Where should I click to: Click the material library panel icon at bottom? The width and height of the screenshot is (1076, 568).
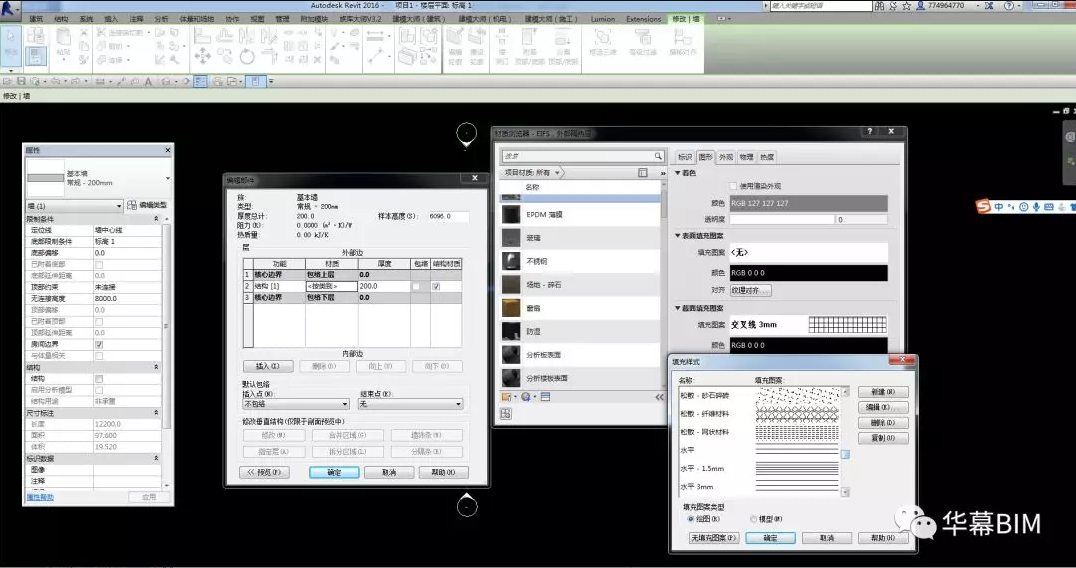click(x=546, y=397)
